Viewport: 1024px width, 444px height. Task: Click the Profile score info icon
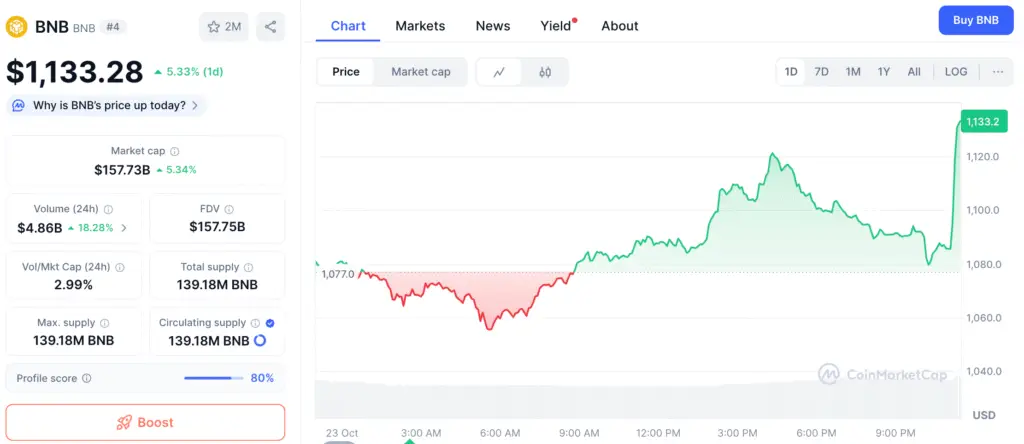tap(87, 379)
